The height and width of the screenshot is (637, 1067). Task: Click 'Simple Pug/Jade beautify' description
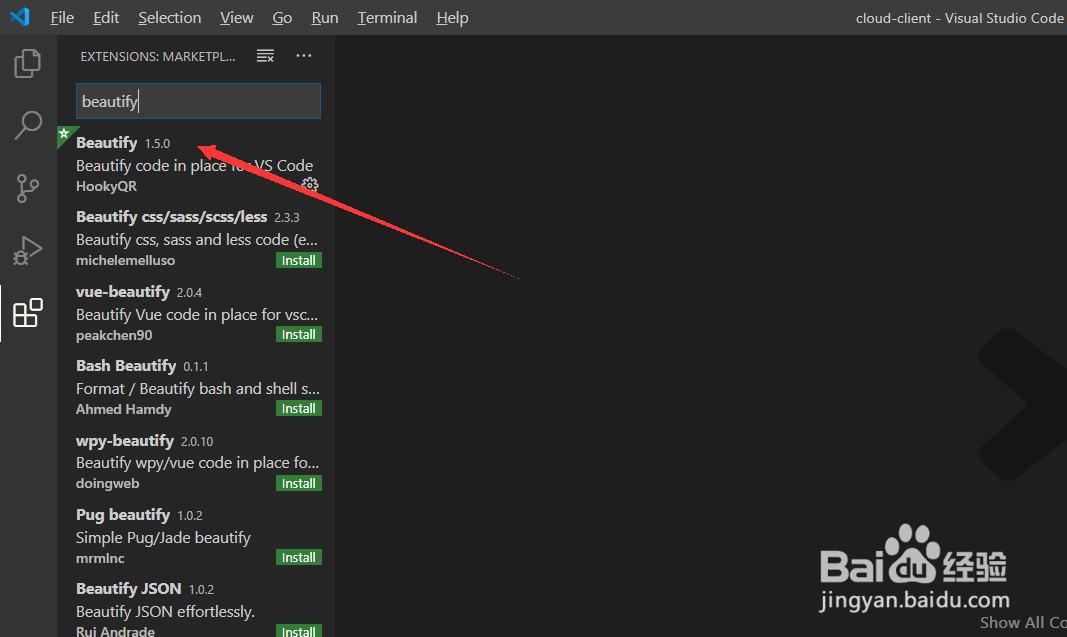coord(163,538)
